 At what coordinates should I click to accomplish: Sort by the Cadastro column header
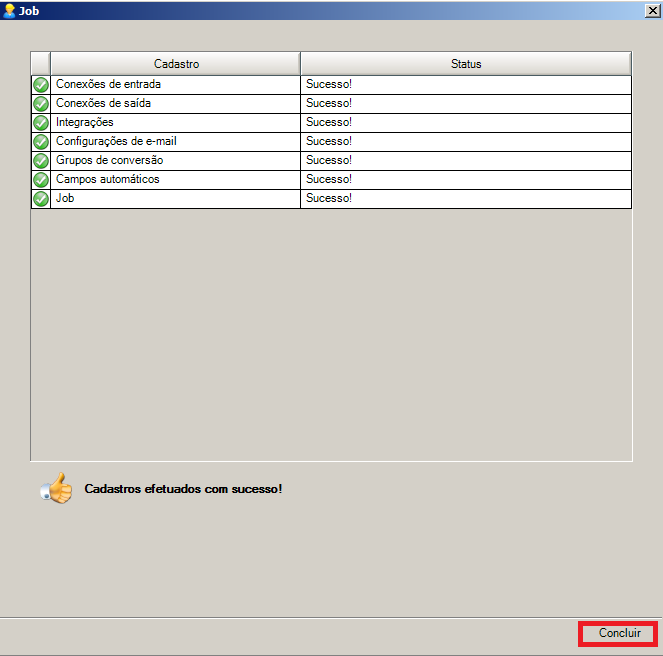tap(176, 64)
